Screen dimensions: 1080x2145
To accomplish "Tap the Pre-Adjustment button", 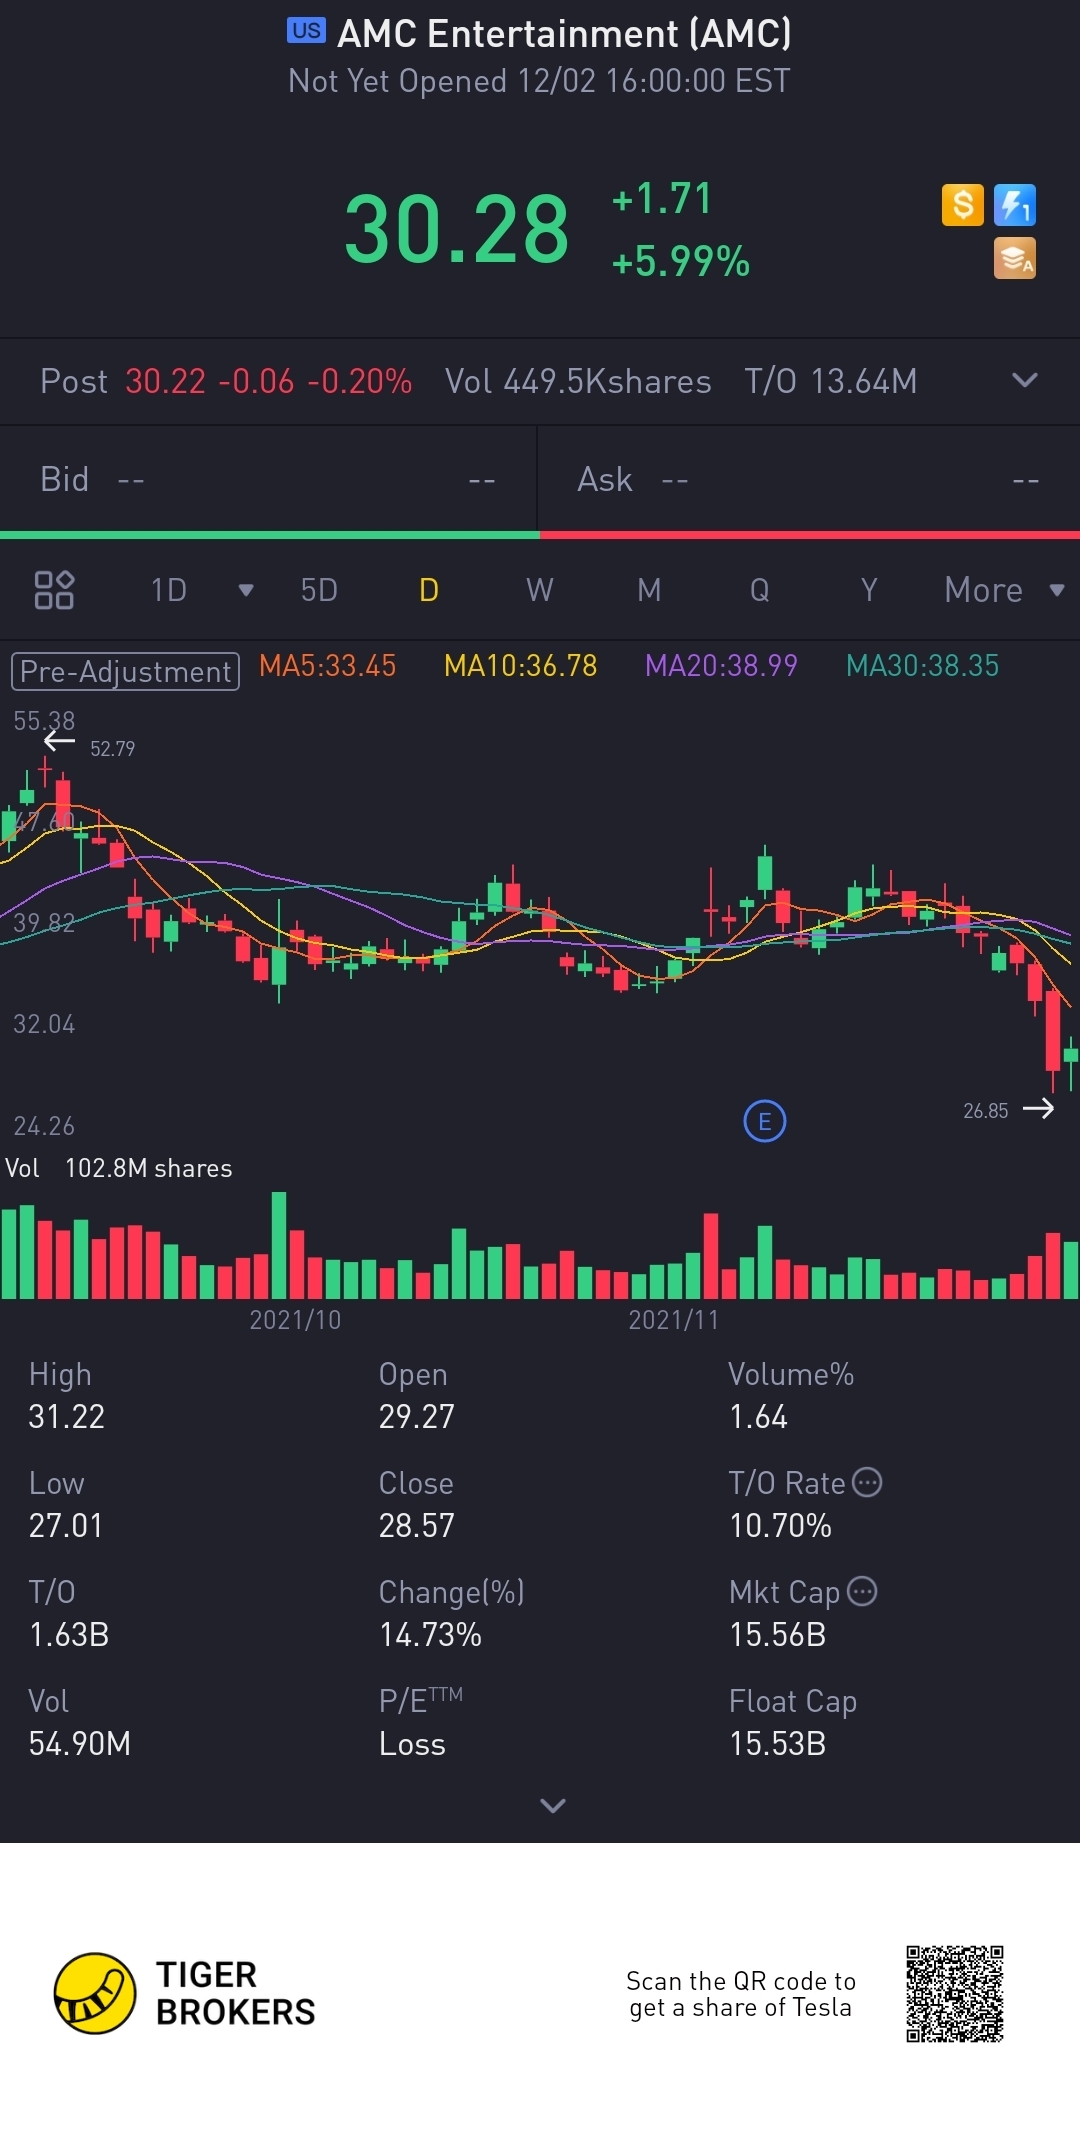I will tap(125, 671).
